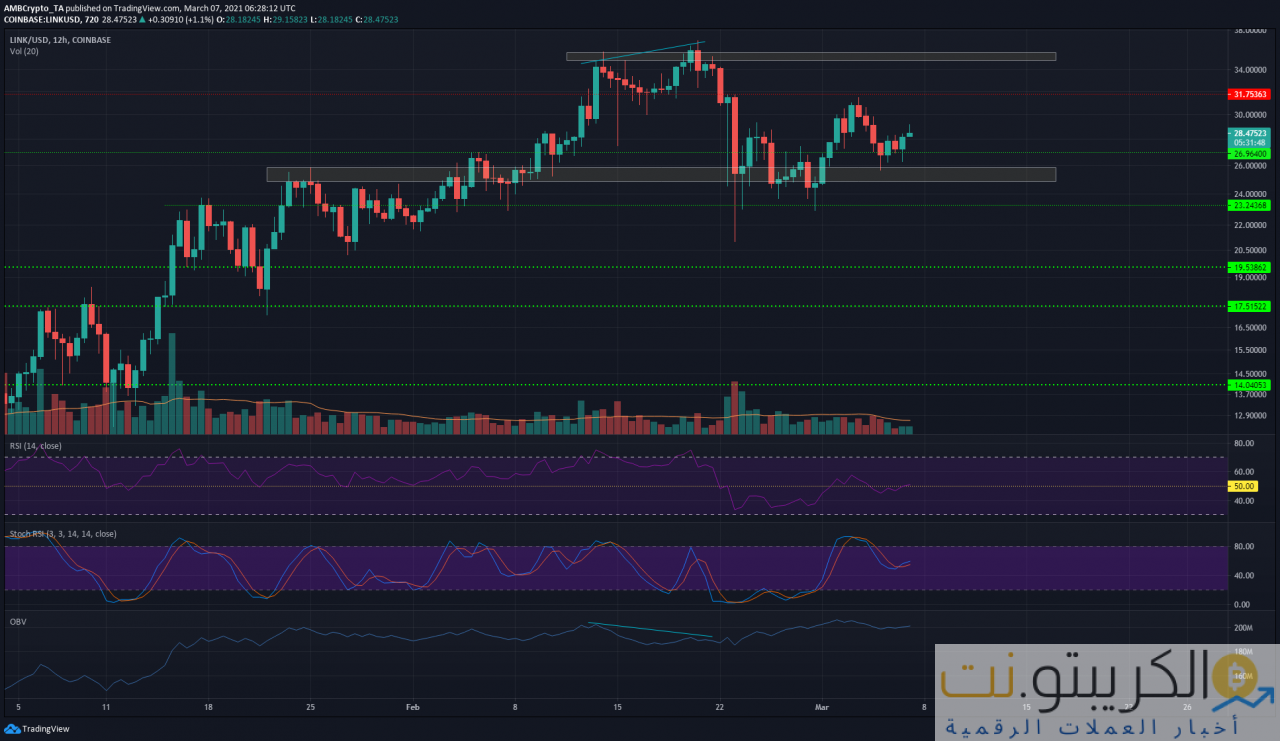Click the yellow 50.00 RSI midline label

(1243, 487)
